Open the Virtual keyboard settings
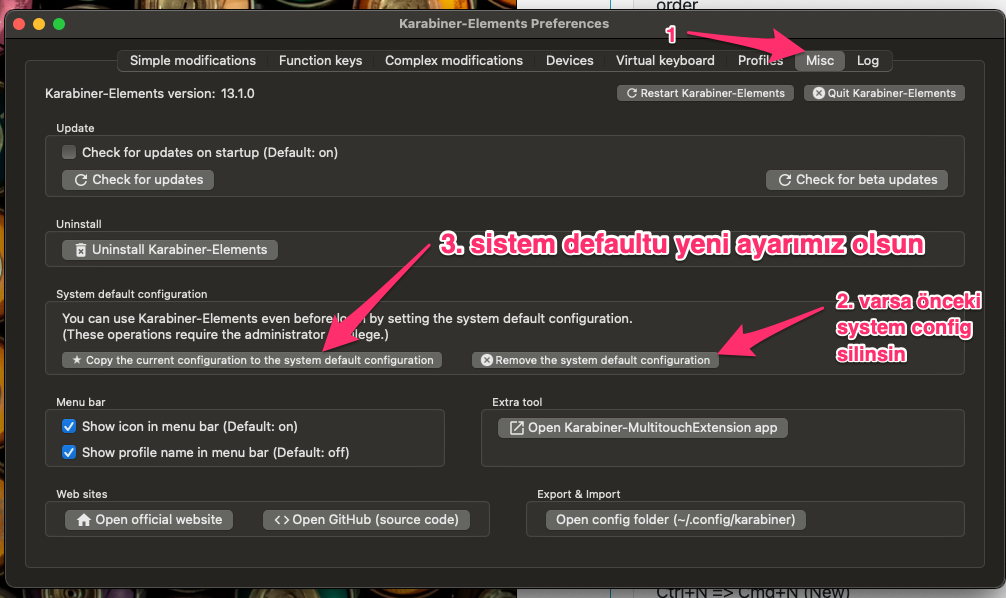The width and height of the screenshot is (1006, 598). click(665, 60)
